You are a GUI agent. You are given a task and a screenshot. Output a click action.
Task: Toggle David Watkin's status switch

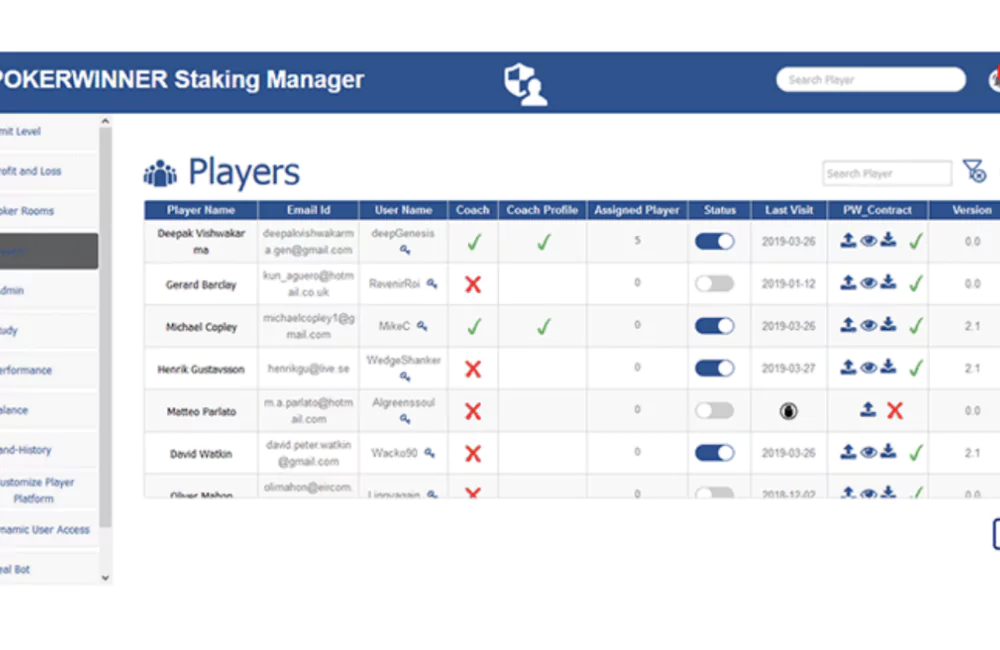pyautogui.click(x=714, y=453)
